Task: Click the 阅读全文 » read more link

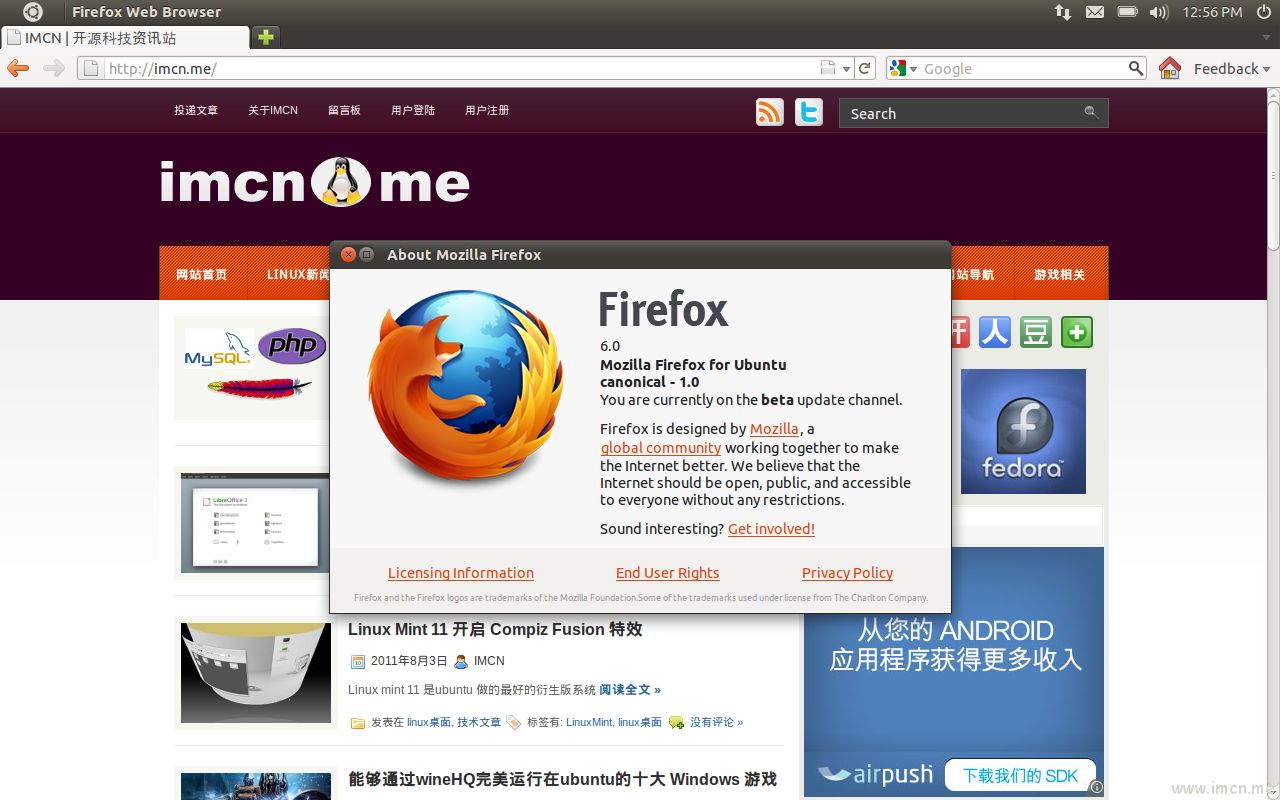Action: pyautogui.click(x=630, y=690)
